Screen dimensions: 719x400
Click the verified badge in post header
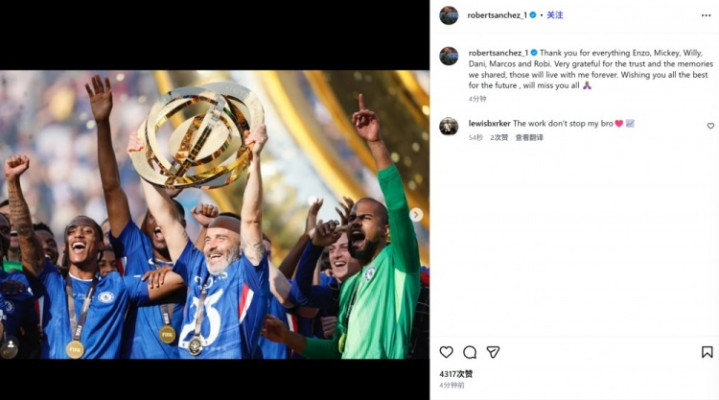[x=533, y=15]
